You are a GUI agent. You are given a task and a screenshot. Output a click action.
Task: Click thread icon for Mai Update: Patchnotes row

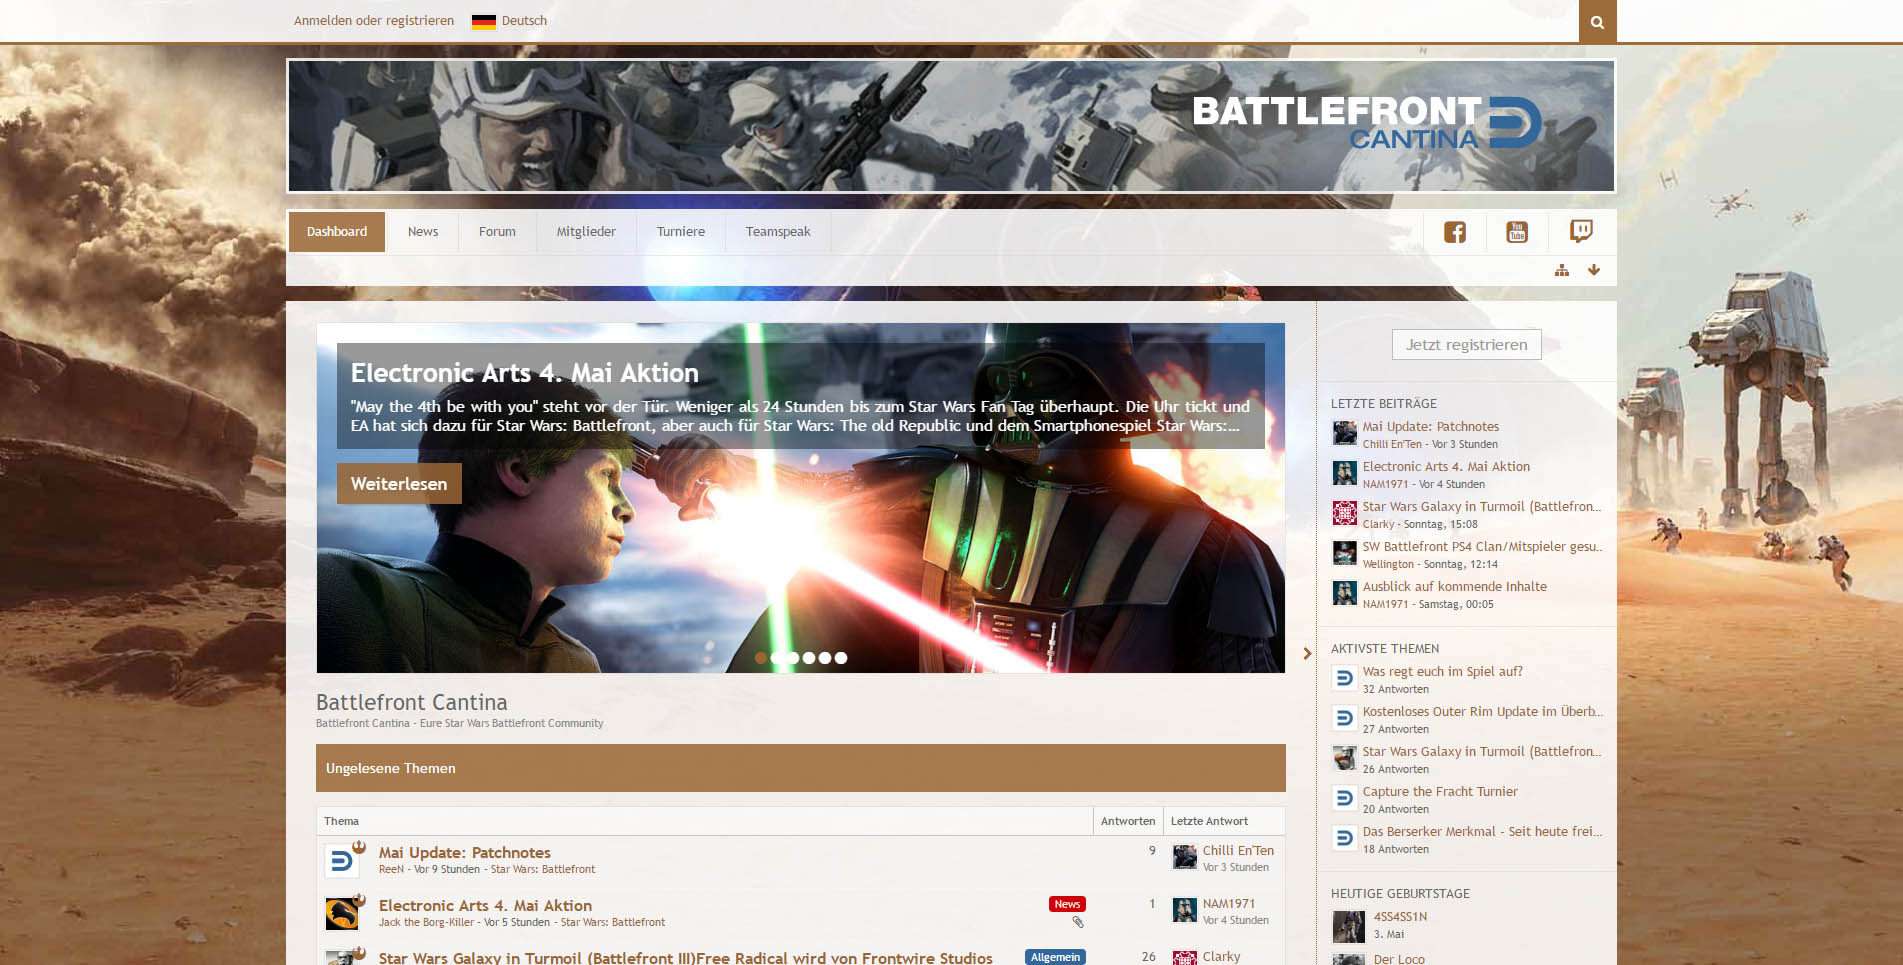coord(342,861)
